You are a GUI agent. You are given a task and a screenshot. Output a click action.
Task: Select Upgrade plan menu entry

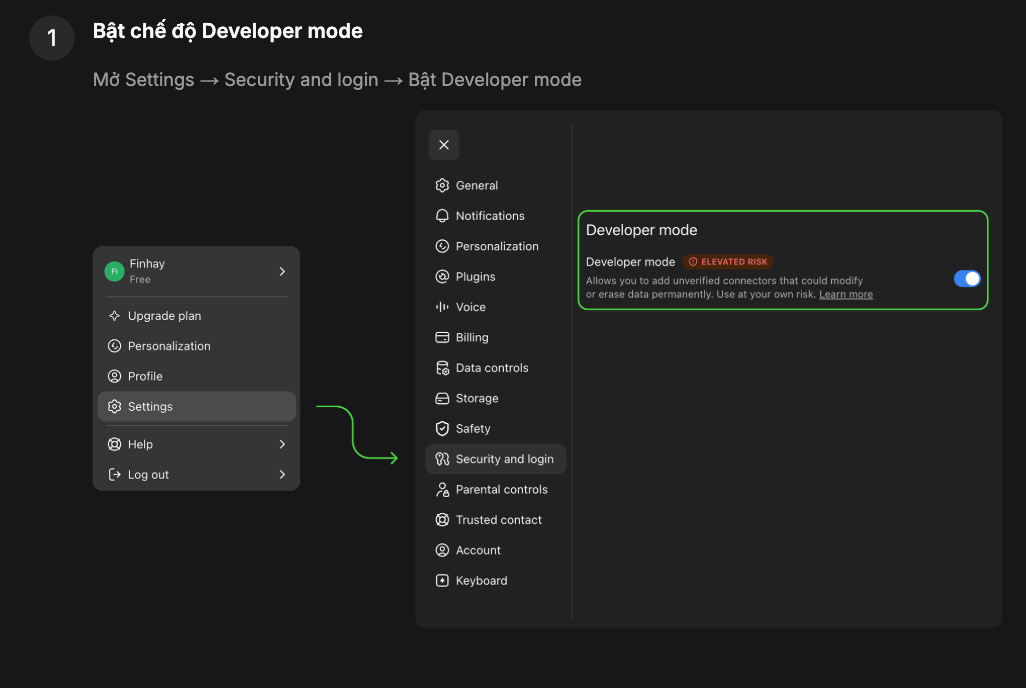click(x=196, y=316)
